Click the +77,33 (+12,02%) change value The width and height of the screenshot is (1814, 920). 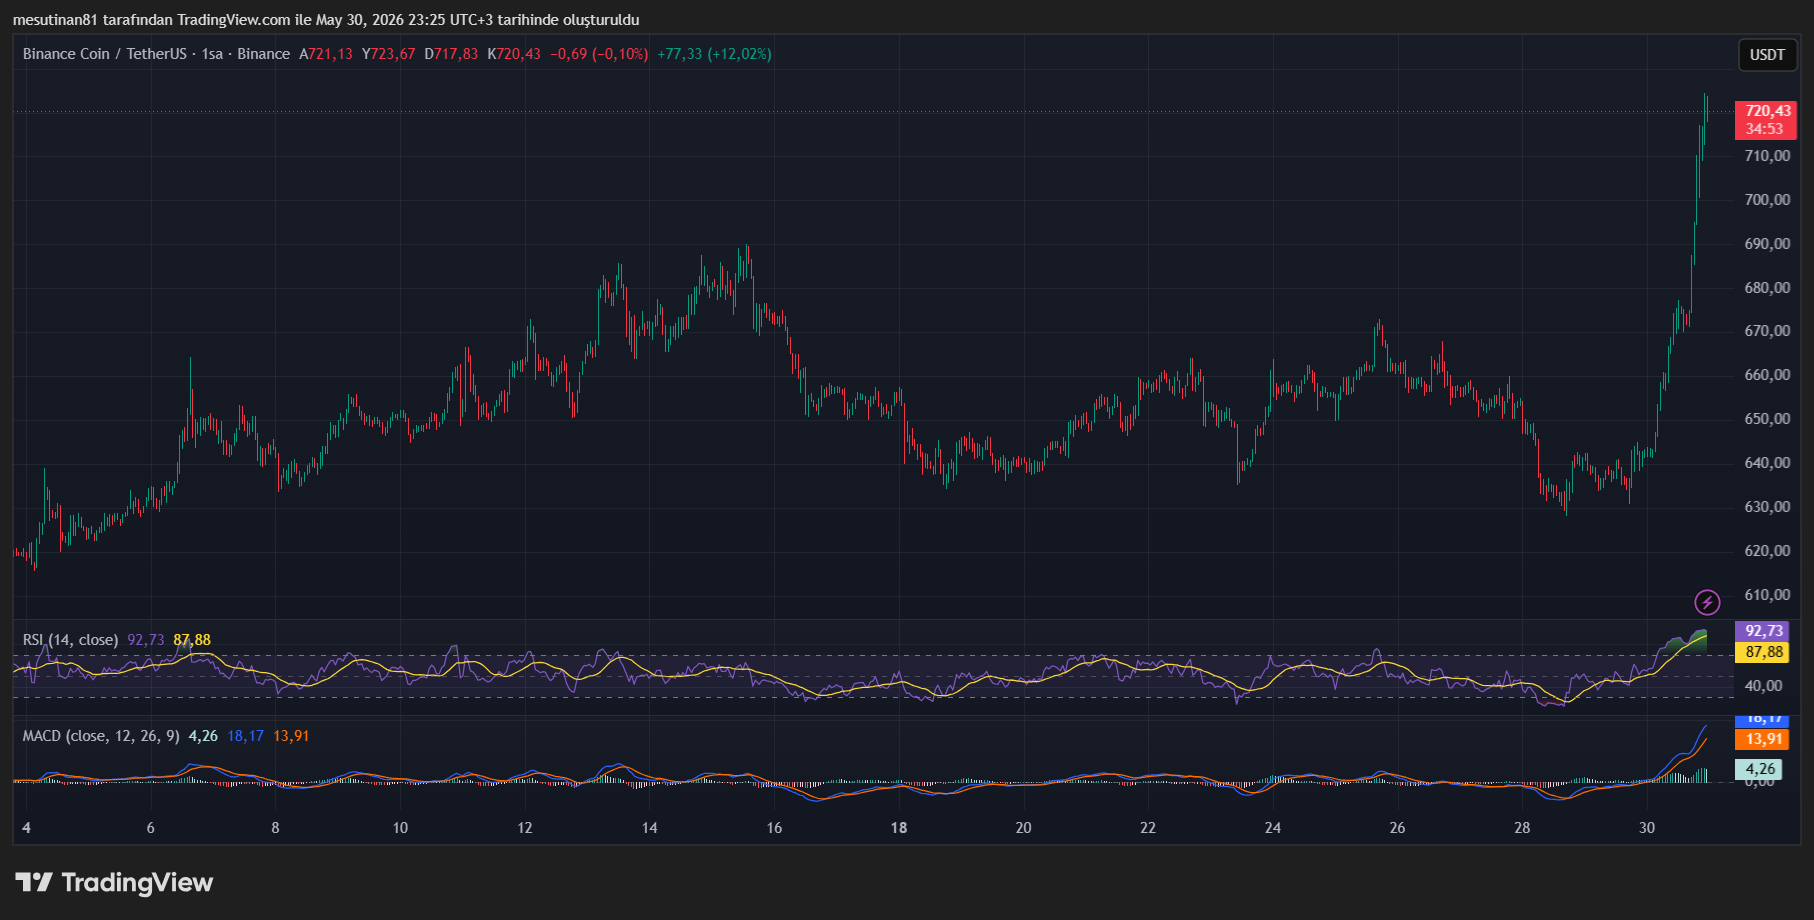point(714,54)
